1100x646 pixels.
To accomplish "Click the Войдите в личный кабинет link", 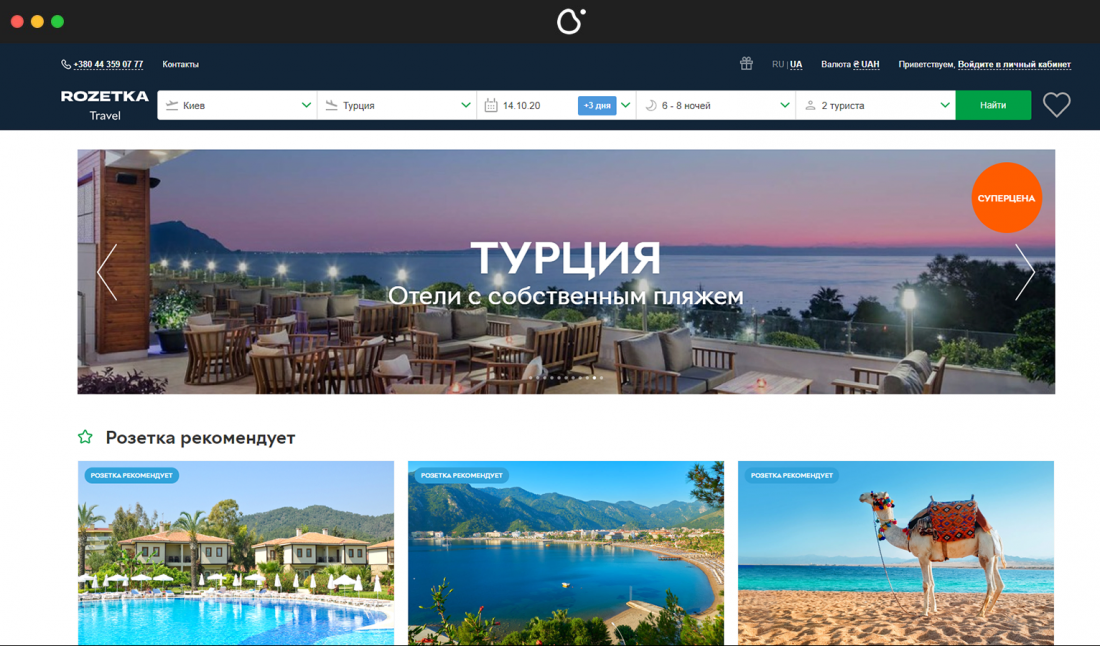I will [x=1014, y=64].
